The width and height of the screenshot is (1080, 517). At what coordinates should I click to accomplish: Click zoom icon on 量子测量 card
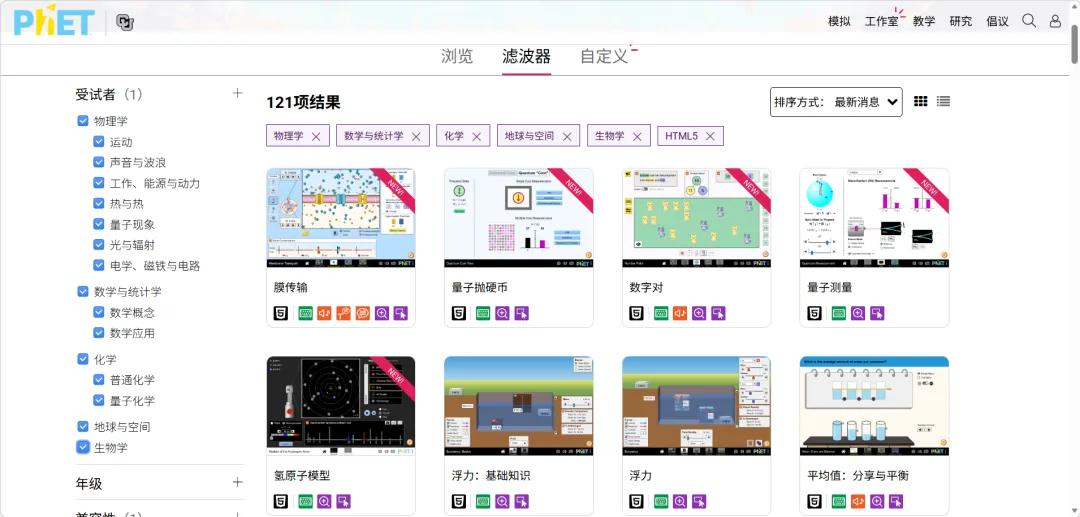858,313
